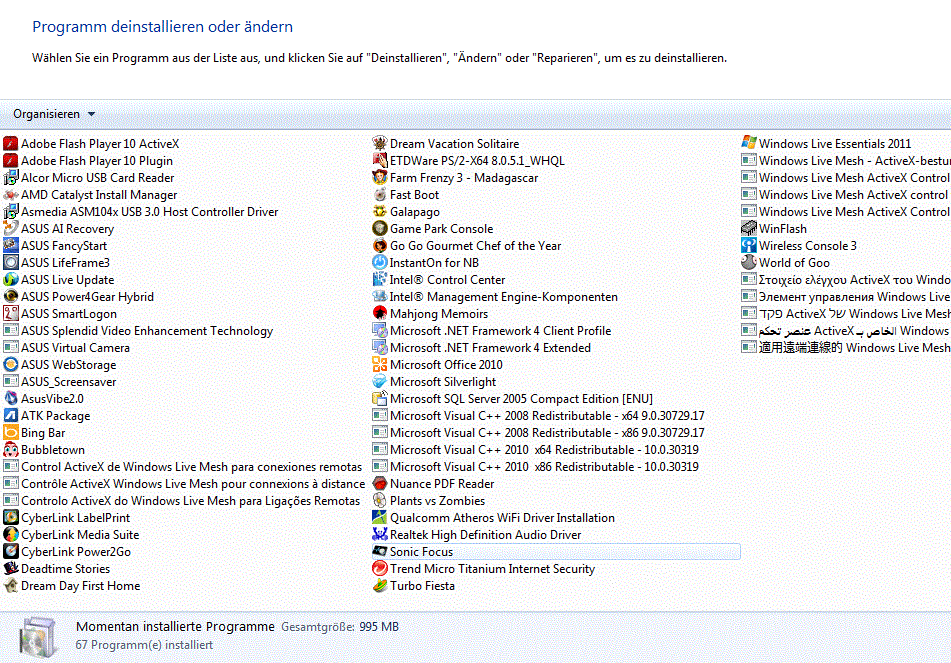Click the Trend Micro Titanium Internet Security icon

click(x=380, y=568)
